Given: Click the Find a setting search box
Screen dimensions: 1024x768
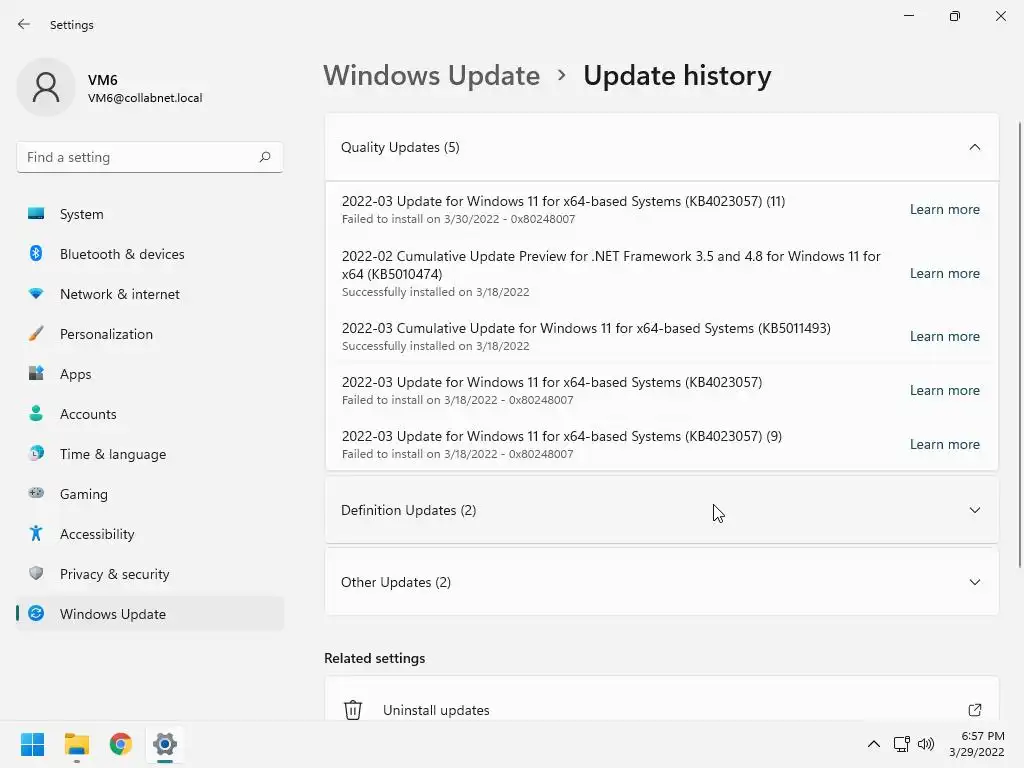Looking at the screenshot, I should (x=150, y=157).
